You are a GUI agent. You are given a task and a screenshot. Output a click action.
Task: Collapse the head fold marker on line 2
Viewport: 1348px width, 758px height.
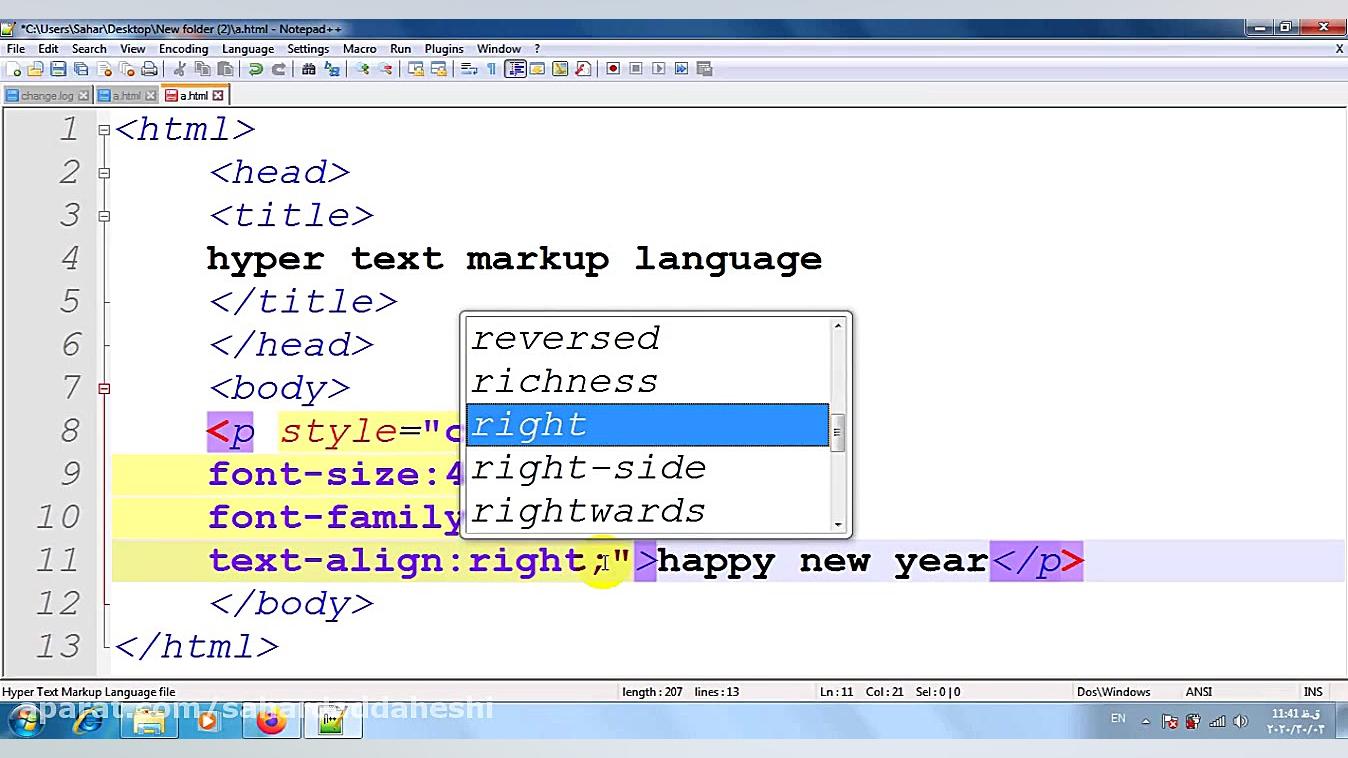pyautogui.click(x=104, y=172)
